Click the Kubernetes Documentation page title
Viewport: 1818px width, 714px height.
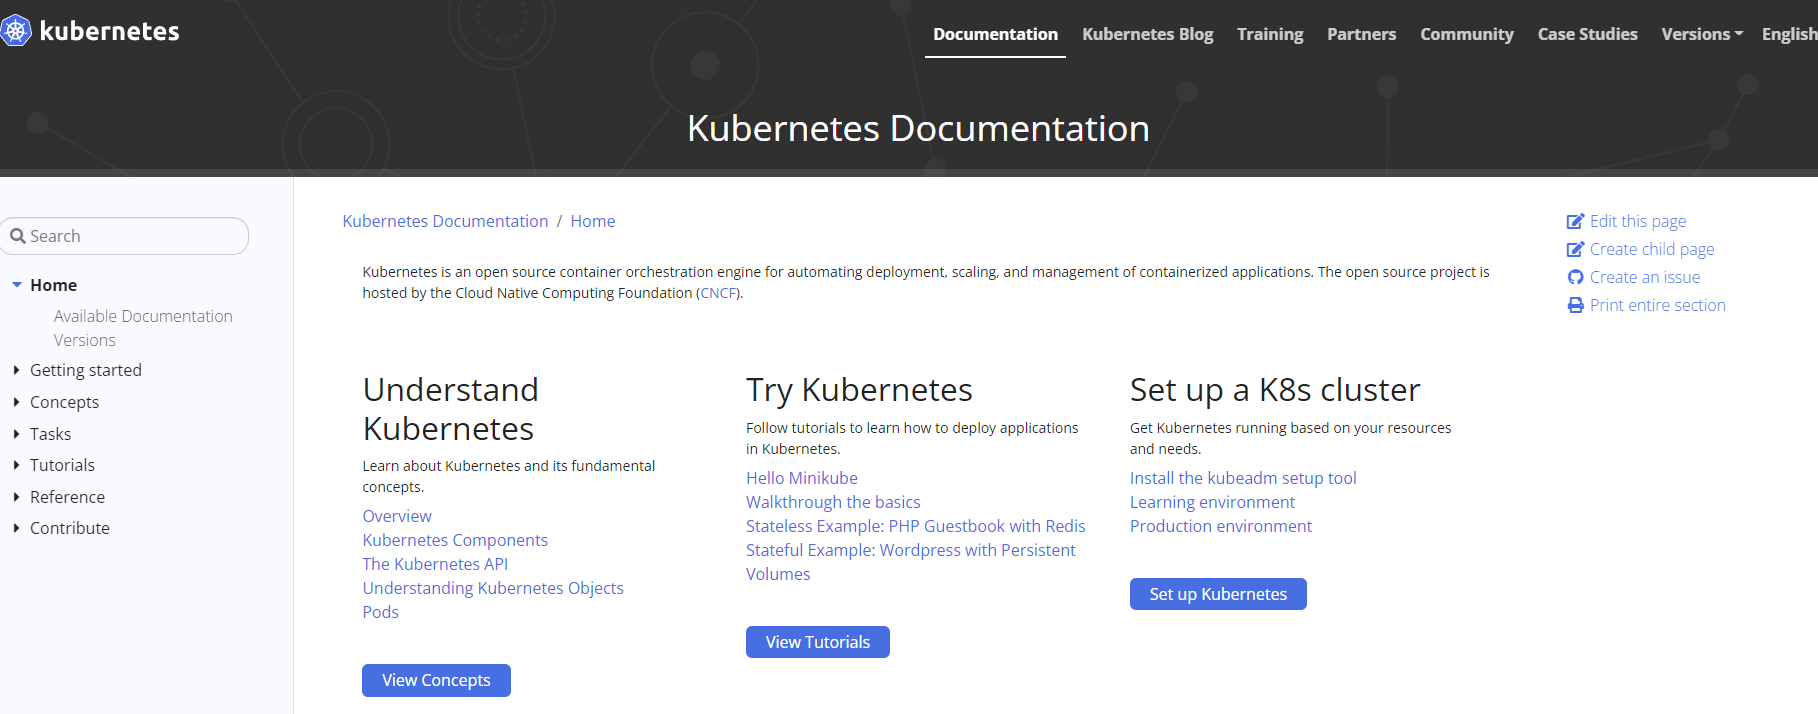pos(918,128)
